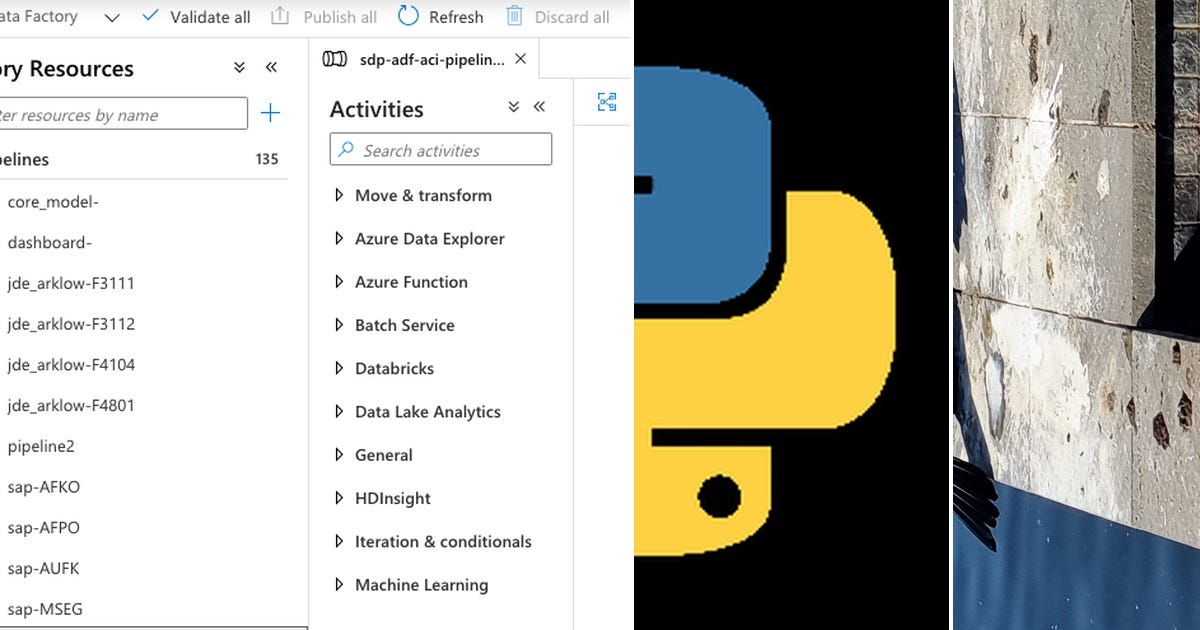This screenshot has height=630, width=1200.
Task: Click the filter resources by name field
Action: [x=122, y=114]
